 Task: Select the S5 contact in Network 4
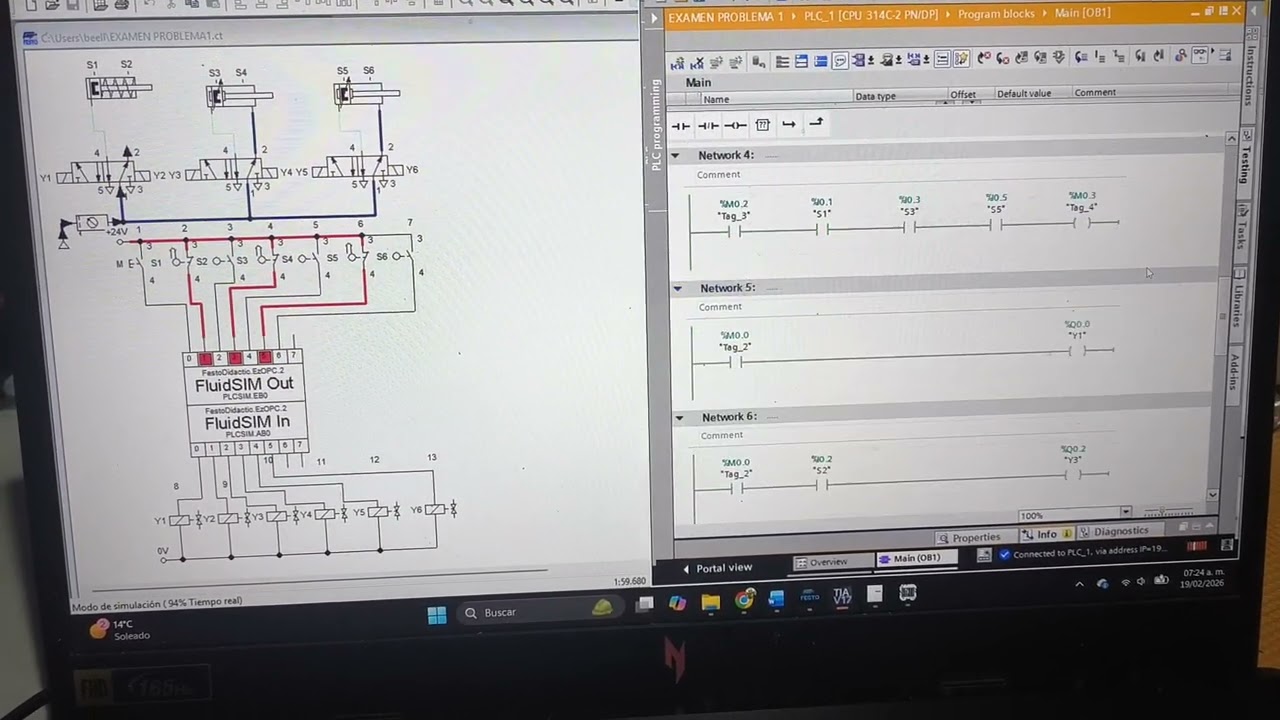coord(996,224)
